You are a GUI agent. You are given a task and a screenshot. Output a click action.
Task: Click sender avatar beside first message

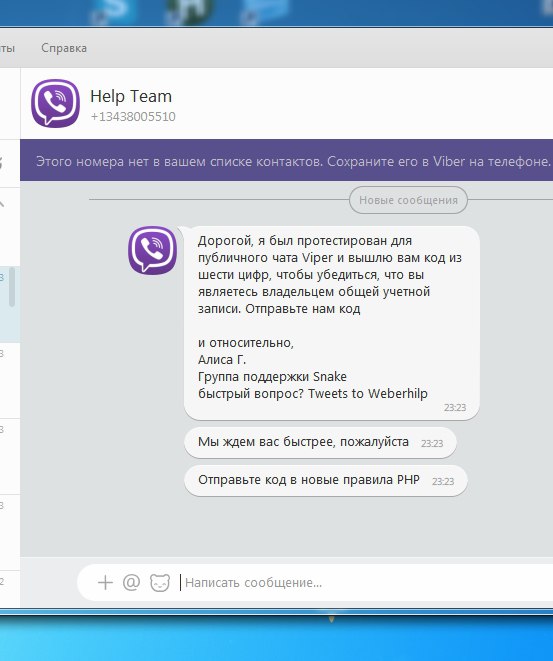click(x=152, y=250)
